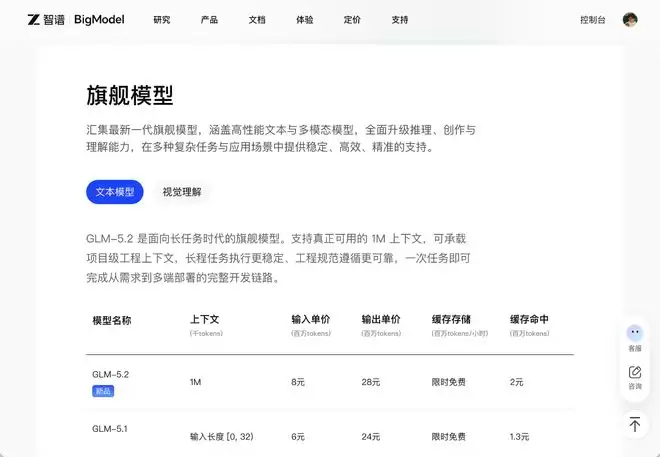The width and height of the screenshot is (660, 457).
Task: Click the 6元 input price cell
Action: coord(298,437)
